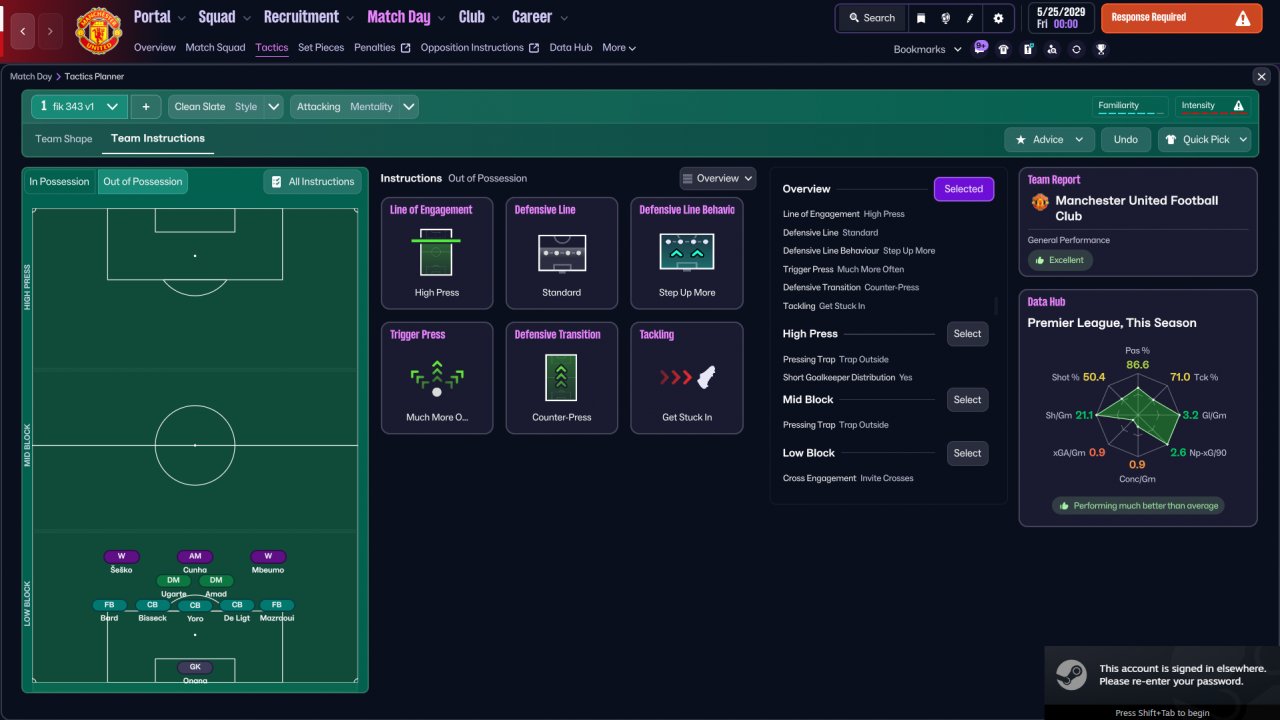Viewport: 1280px width, 720px height.
Task: Open the Tackling Get Stuck In card
Action: pyautogui.click(x=687, y=378)
